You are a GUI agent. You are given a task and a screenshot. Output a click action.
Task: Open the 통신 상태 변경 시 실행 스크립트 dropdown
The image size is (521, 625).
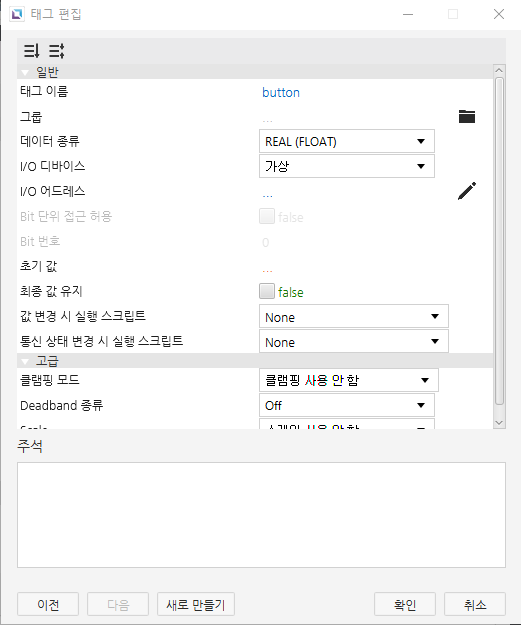(x=354, y=342)
